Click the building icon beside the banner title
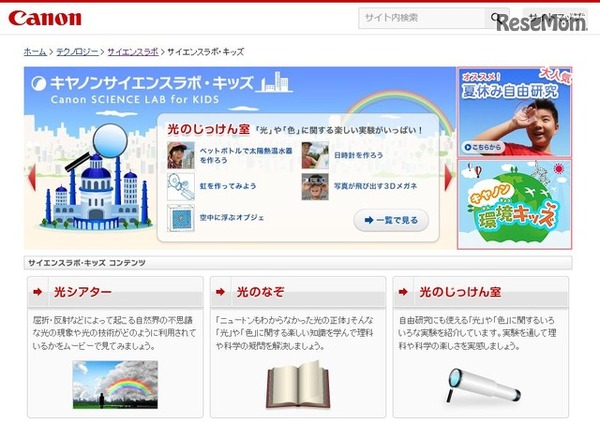Image resolution: width=600 pixels, height=422 pixels. 274,81
